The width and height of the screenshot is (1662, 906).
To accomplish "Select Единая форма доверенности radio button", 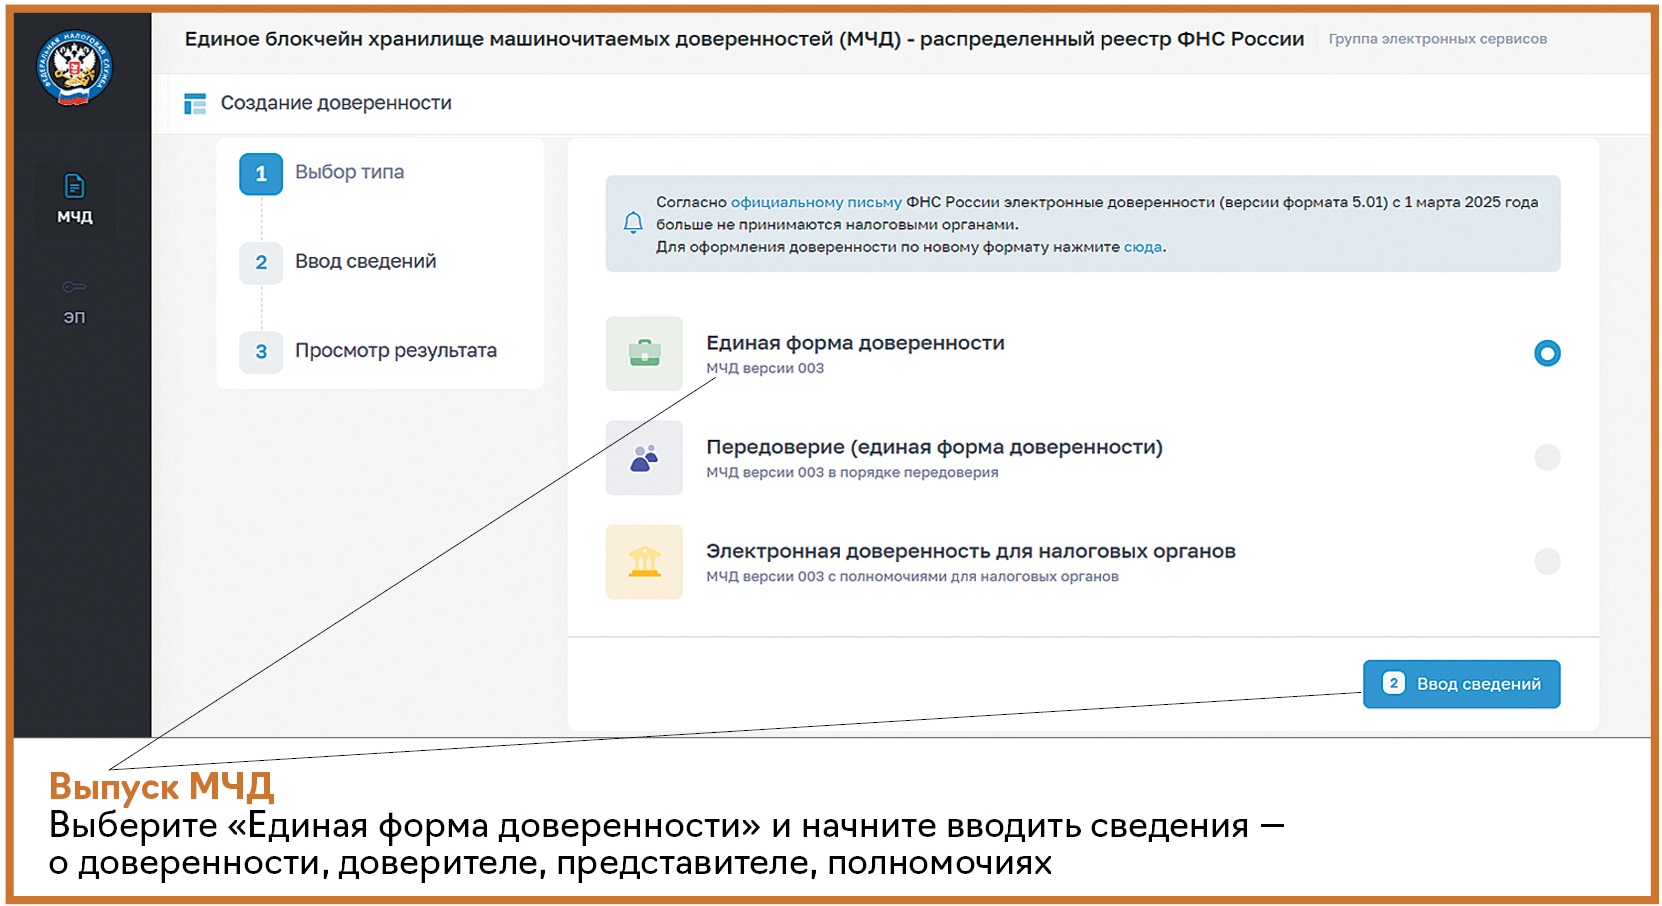I will 1547,353.
